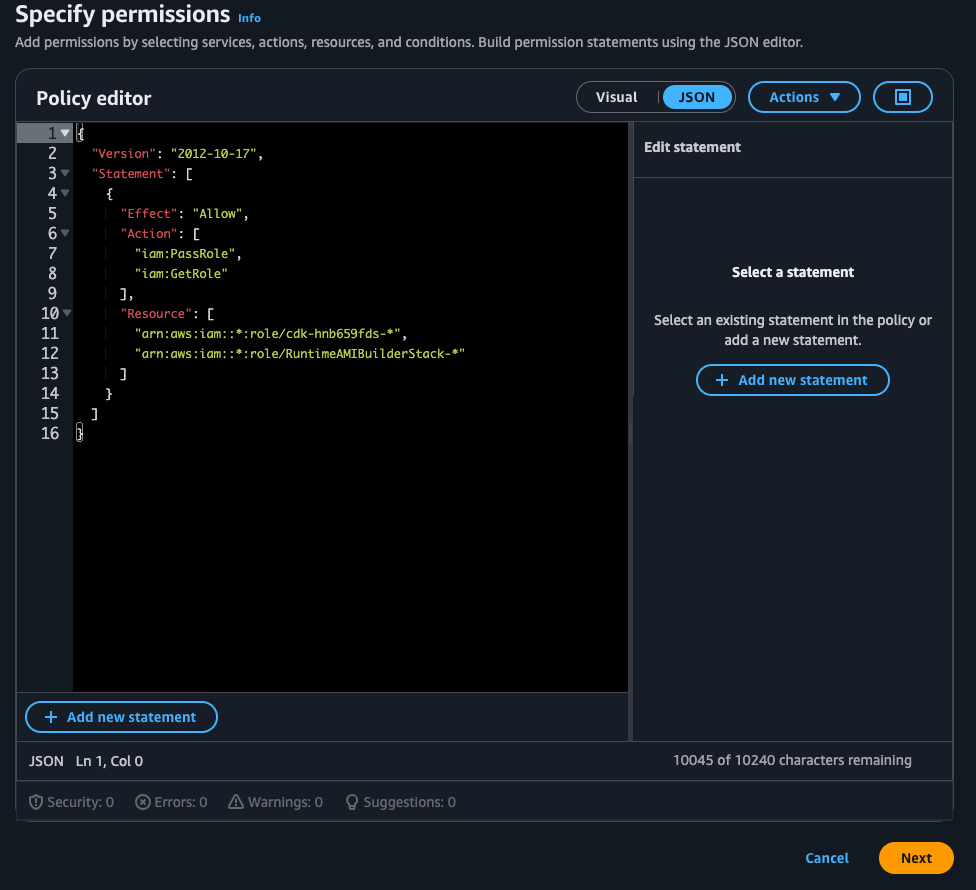Image resolution: width=976 pixels, height=890 pixels.
Task: Collapse the Action array fold at line 6
Action: (x=66, y=233)
